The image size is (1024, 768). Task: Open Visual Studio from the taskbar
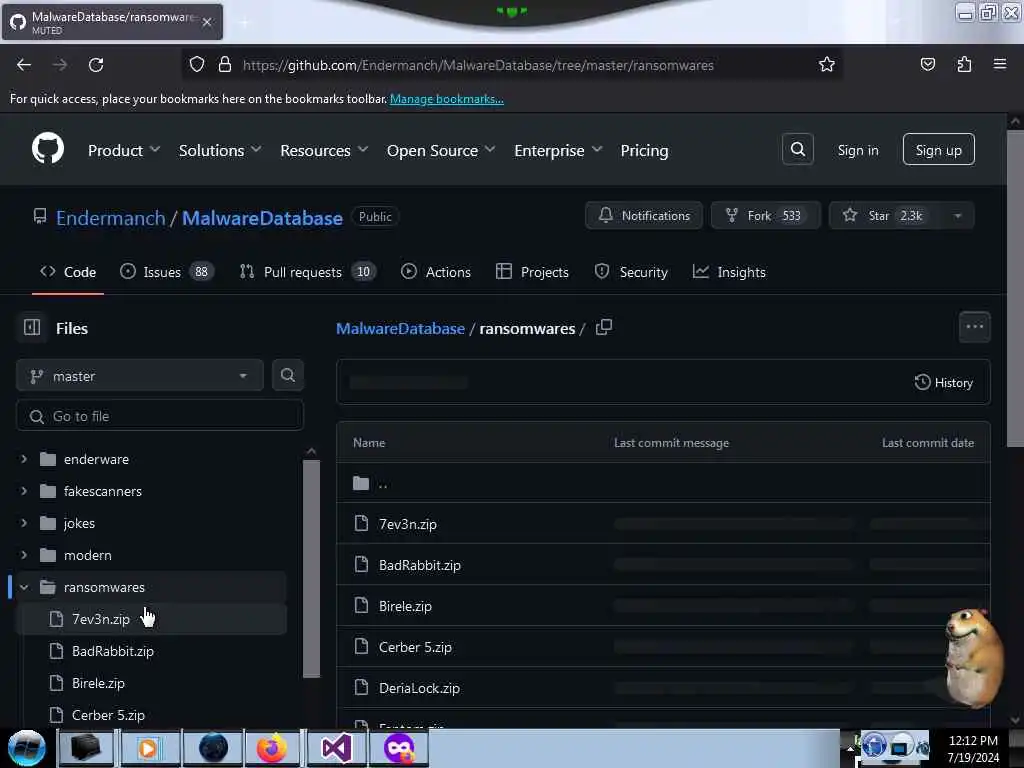click(x=336, y=748)
